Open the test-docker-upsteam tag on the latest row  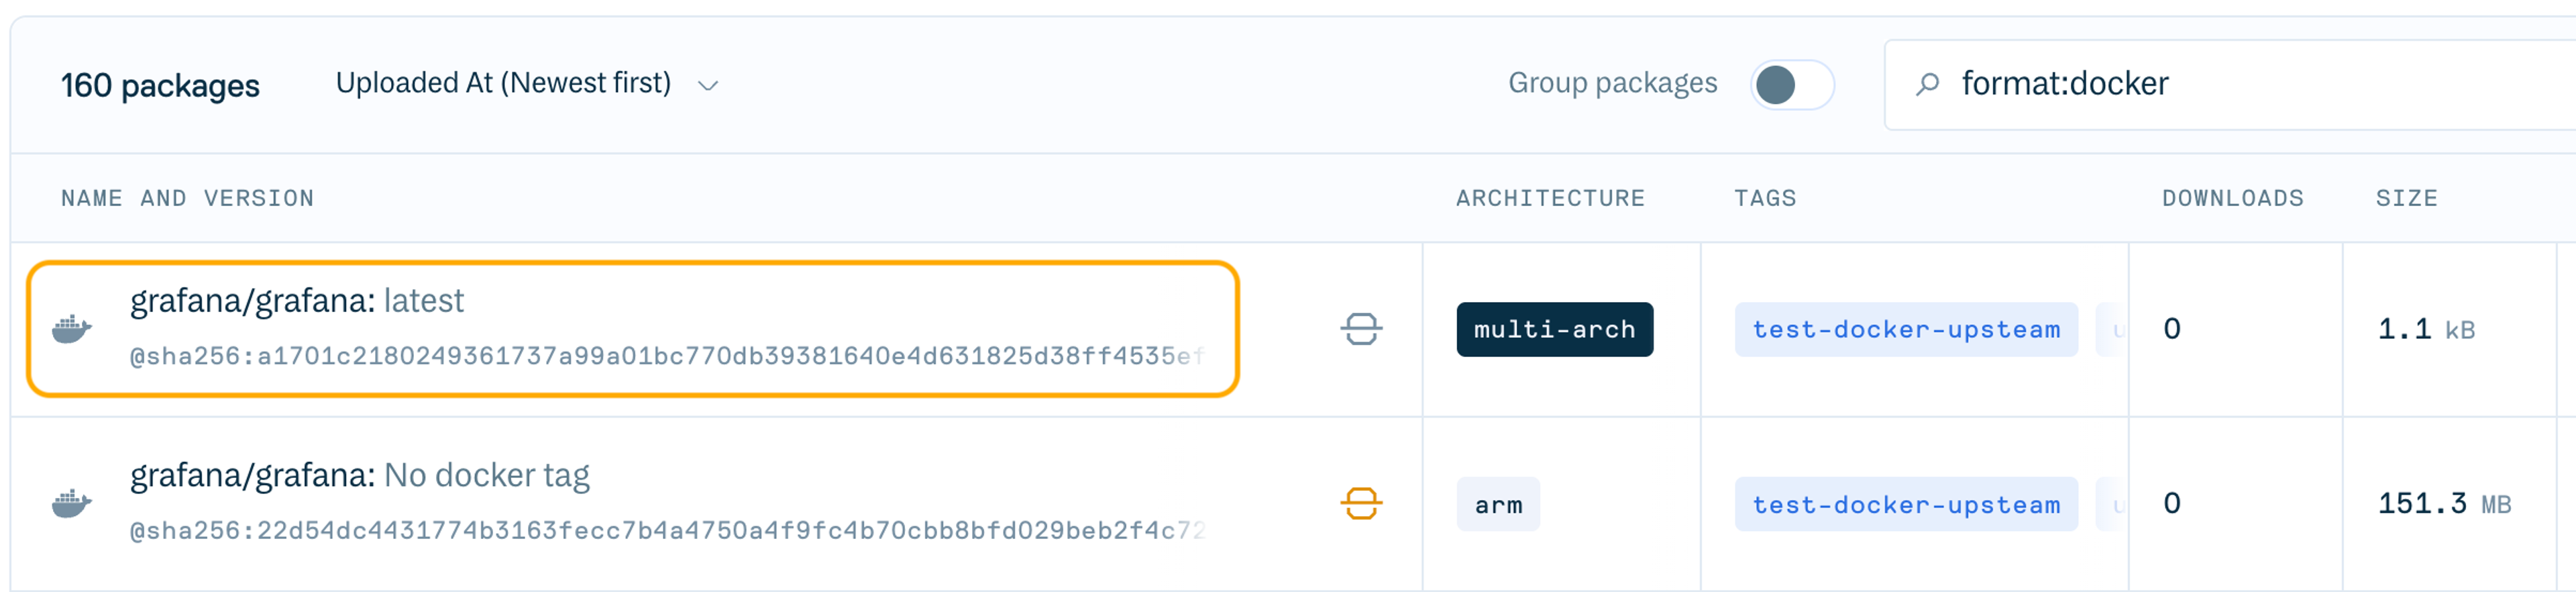[x=1905, y=329]
